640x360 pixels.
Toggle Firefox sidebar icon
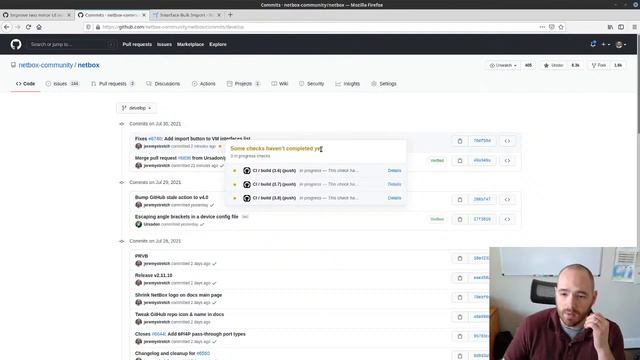621,27
